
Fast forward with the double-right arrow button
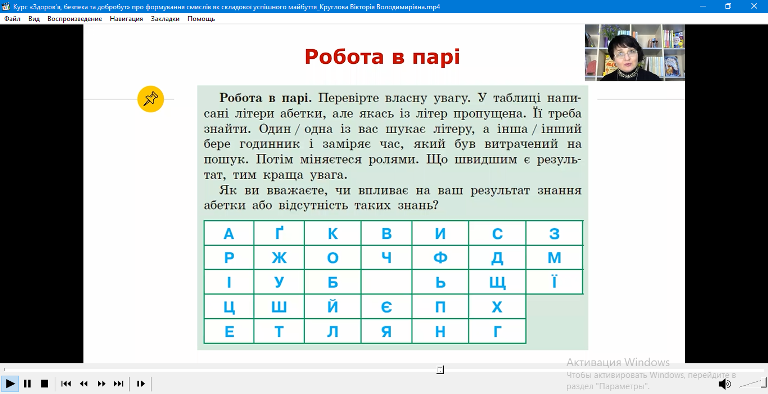(x=101, y=384)
